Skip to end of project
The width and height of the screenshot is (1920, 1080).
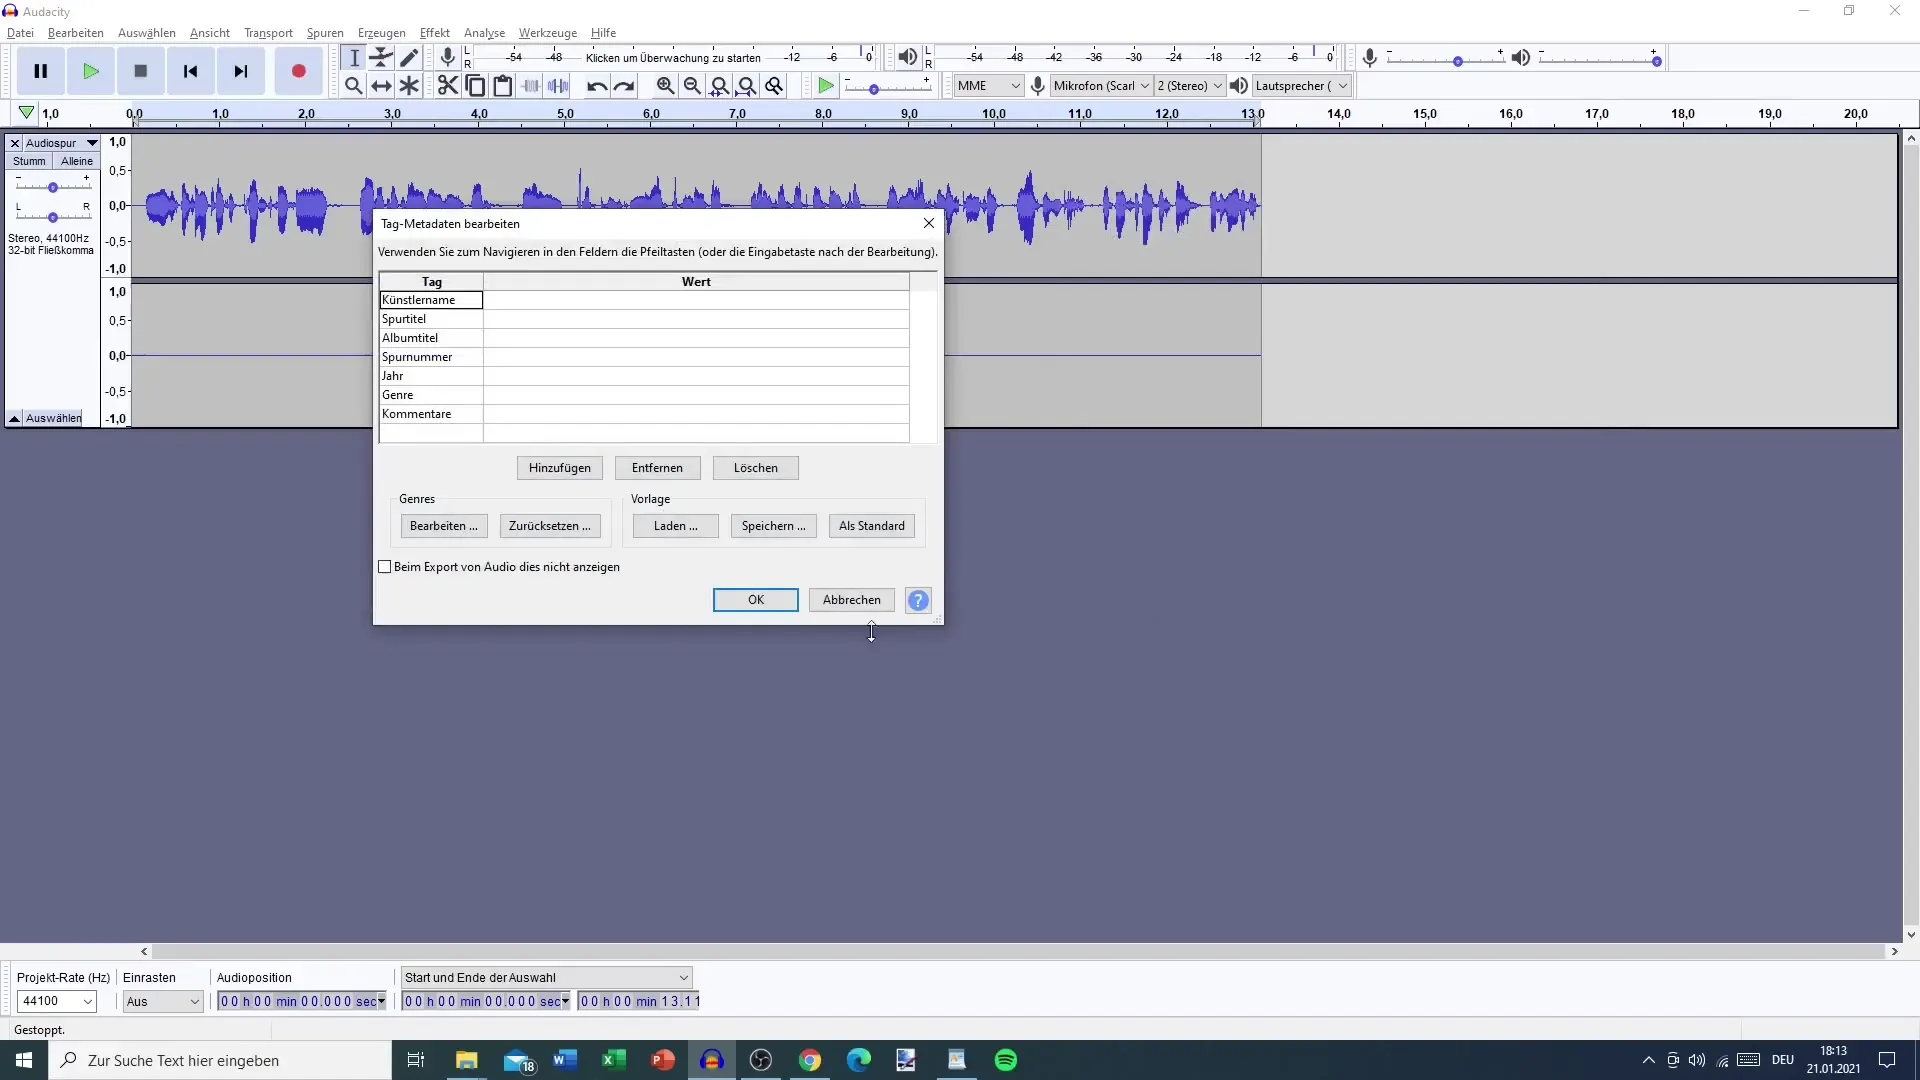click(x=241, y=71)
